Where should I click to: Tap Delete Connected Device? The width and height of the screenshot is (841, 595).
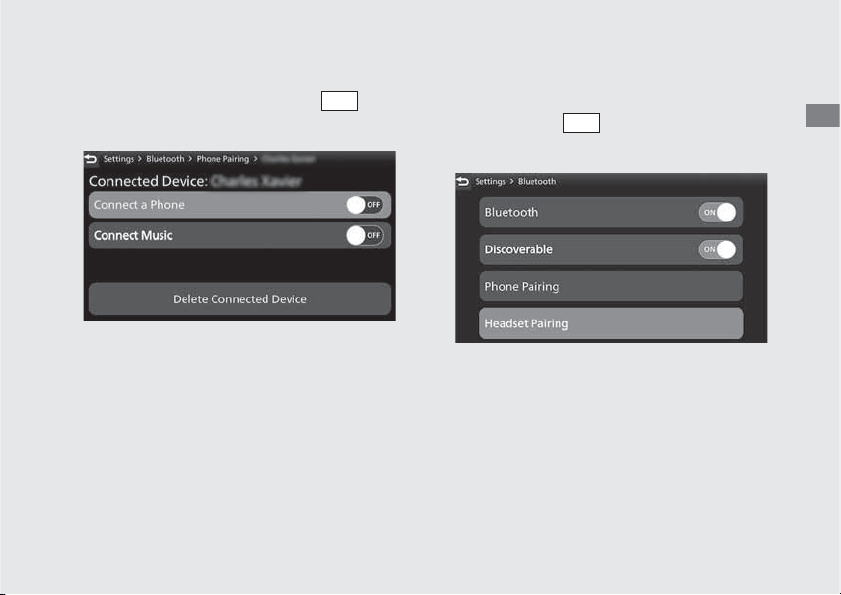point(240,299)
